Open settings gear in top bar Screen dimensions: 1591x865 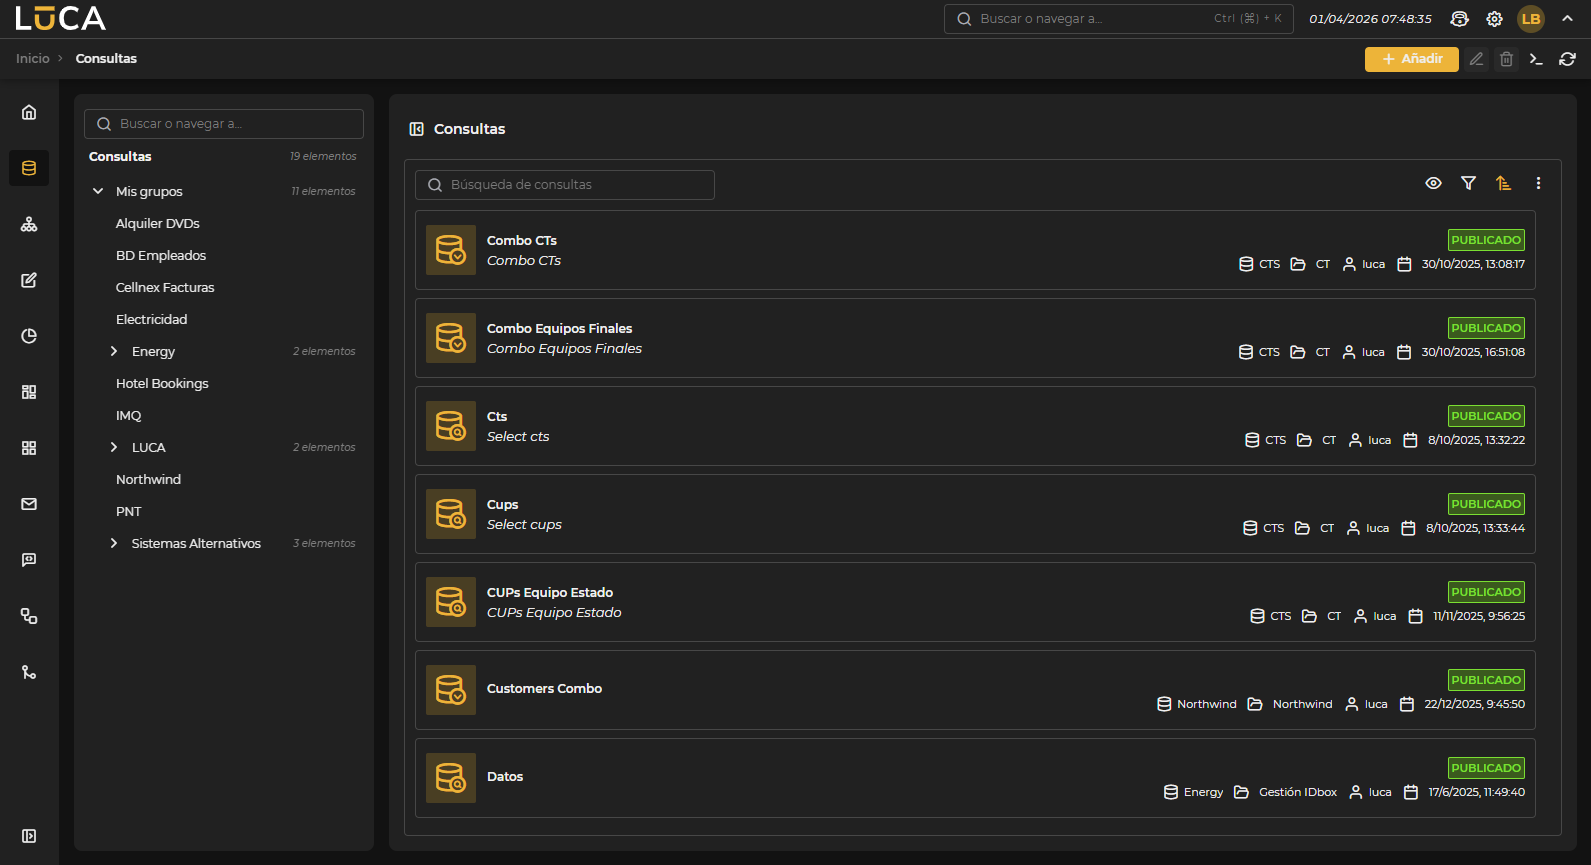[x=1494, y=19]
